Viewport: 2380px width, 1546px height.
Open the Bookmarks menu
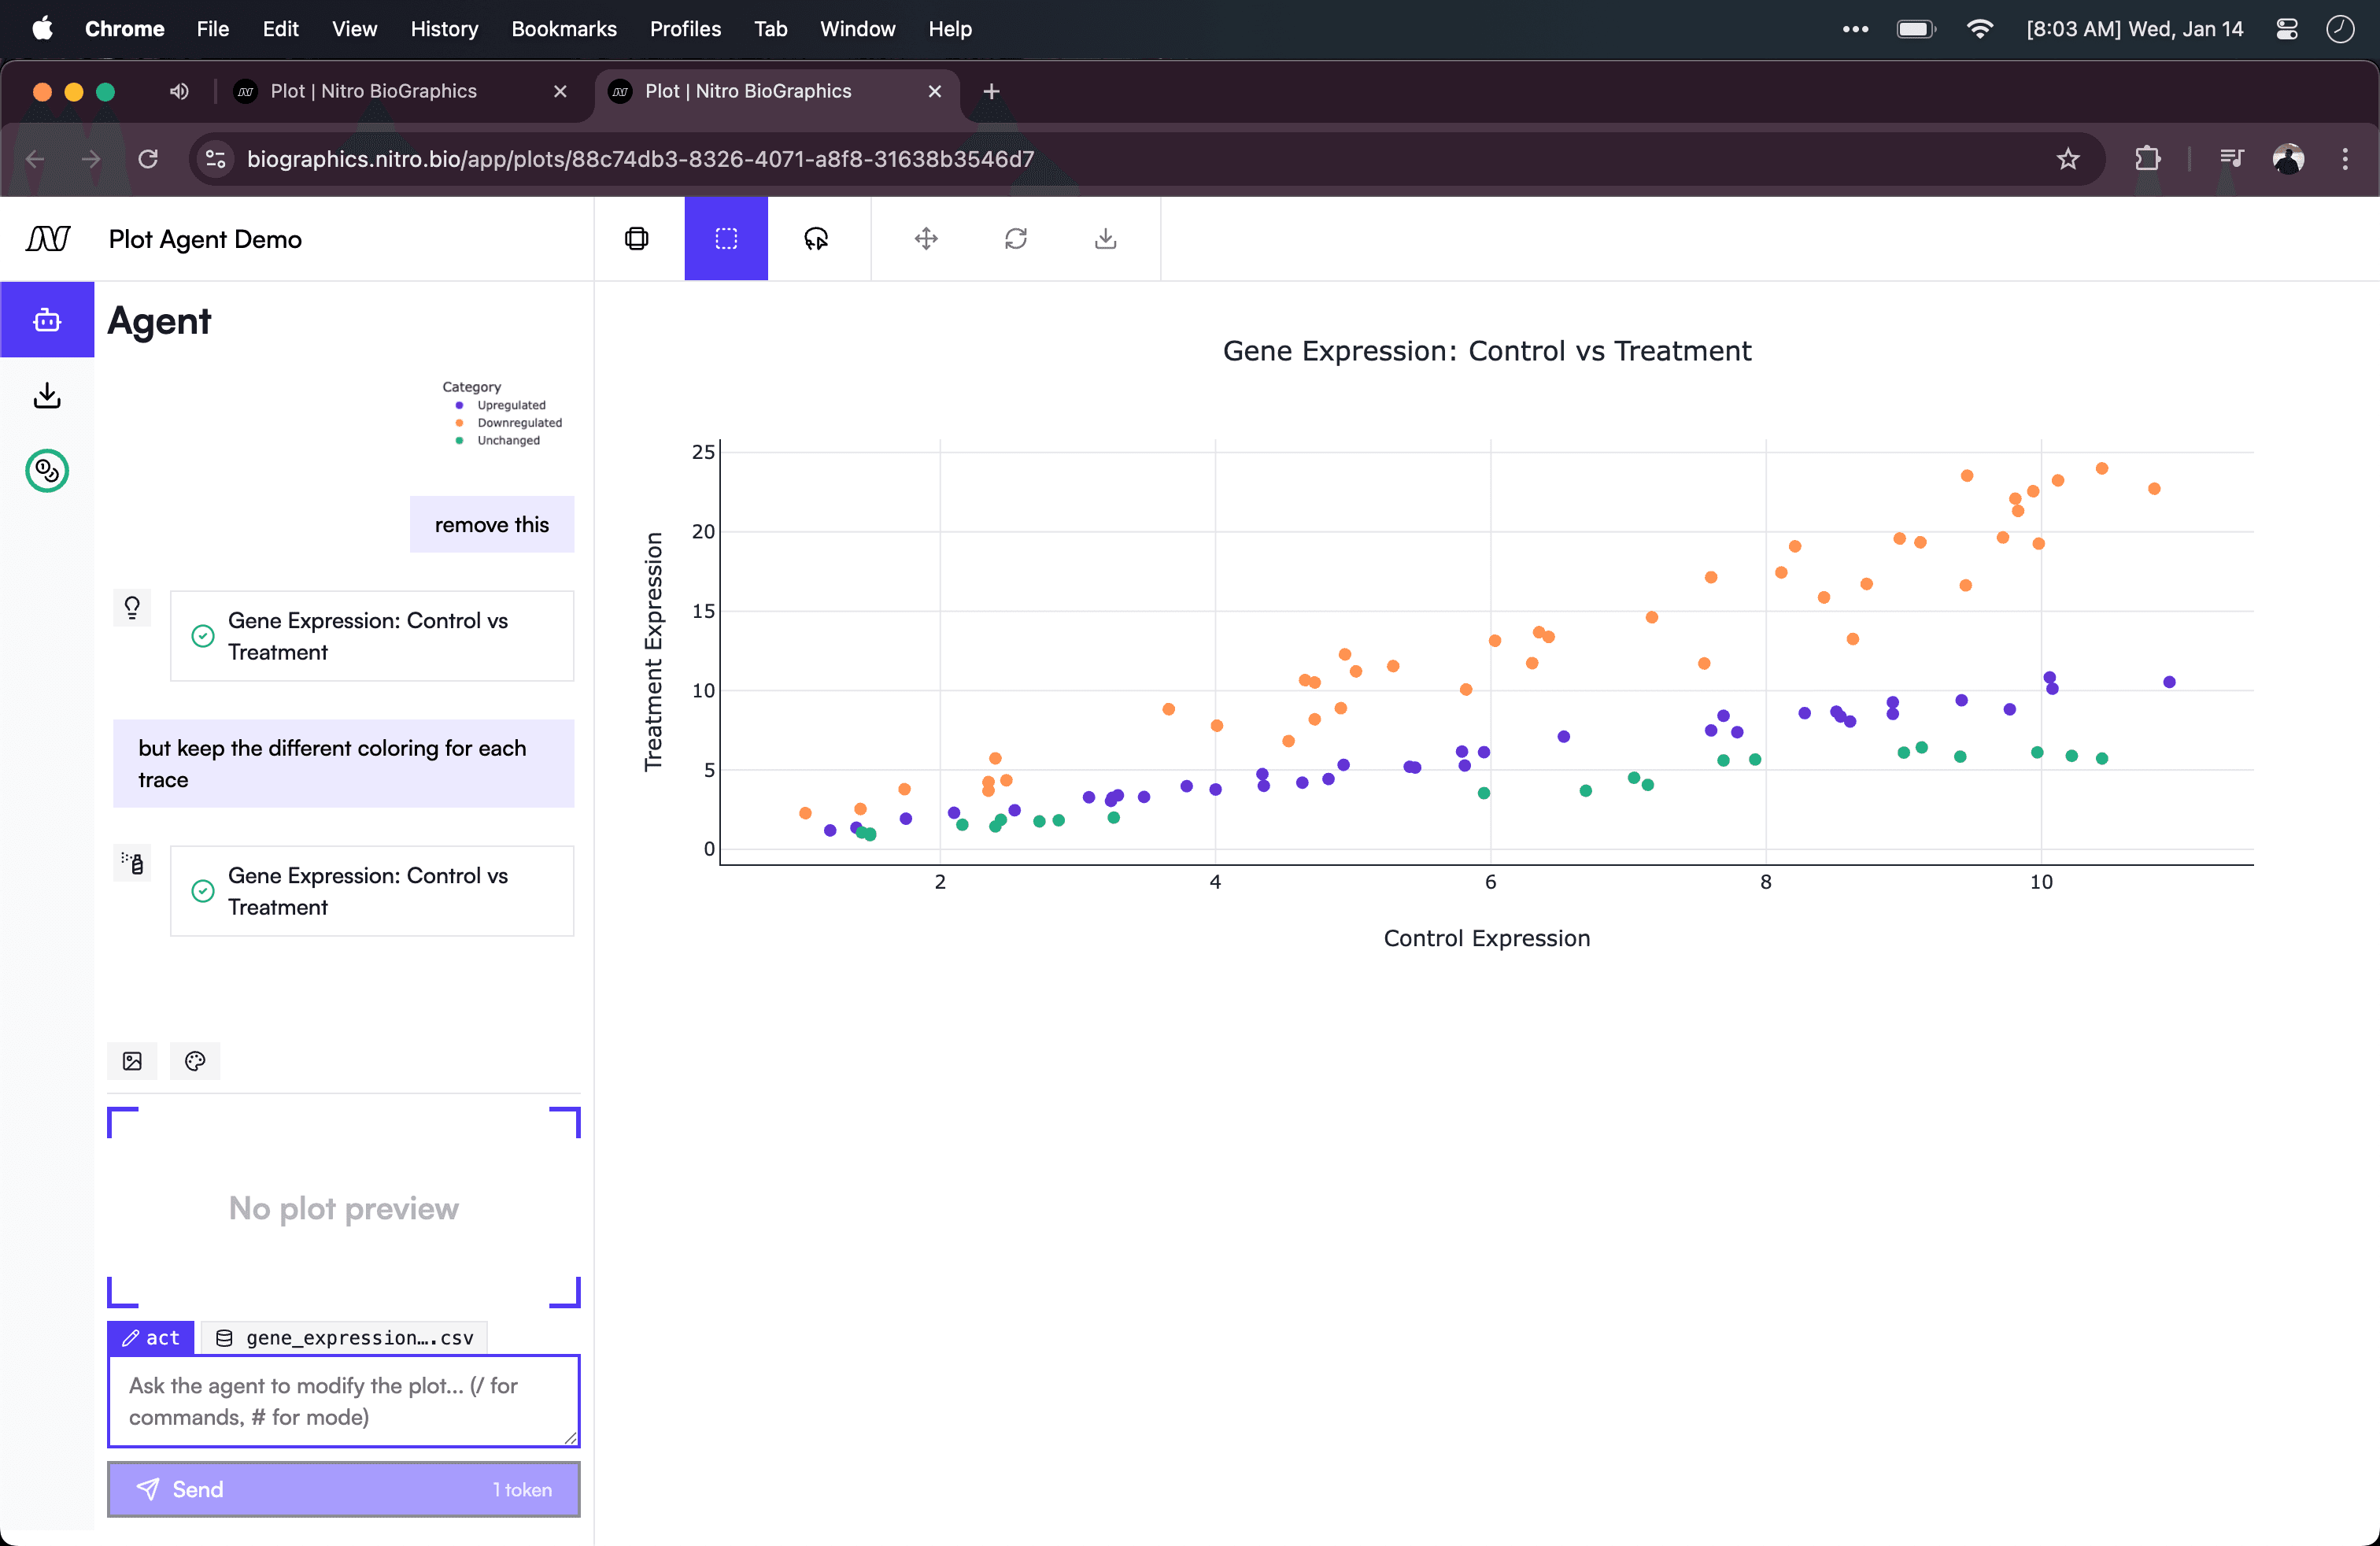[563, 29]
